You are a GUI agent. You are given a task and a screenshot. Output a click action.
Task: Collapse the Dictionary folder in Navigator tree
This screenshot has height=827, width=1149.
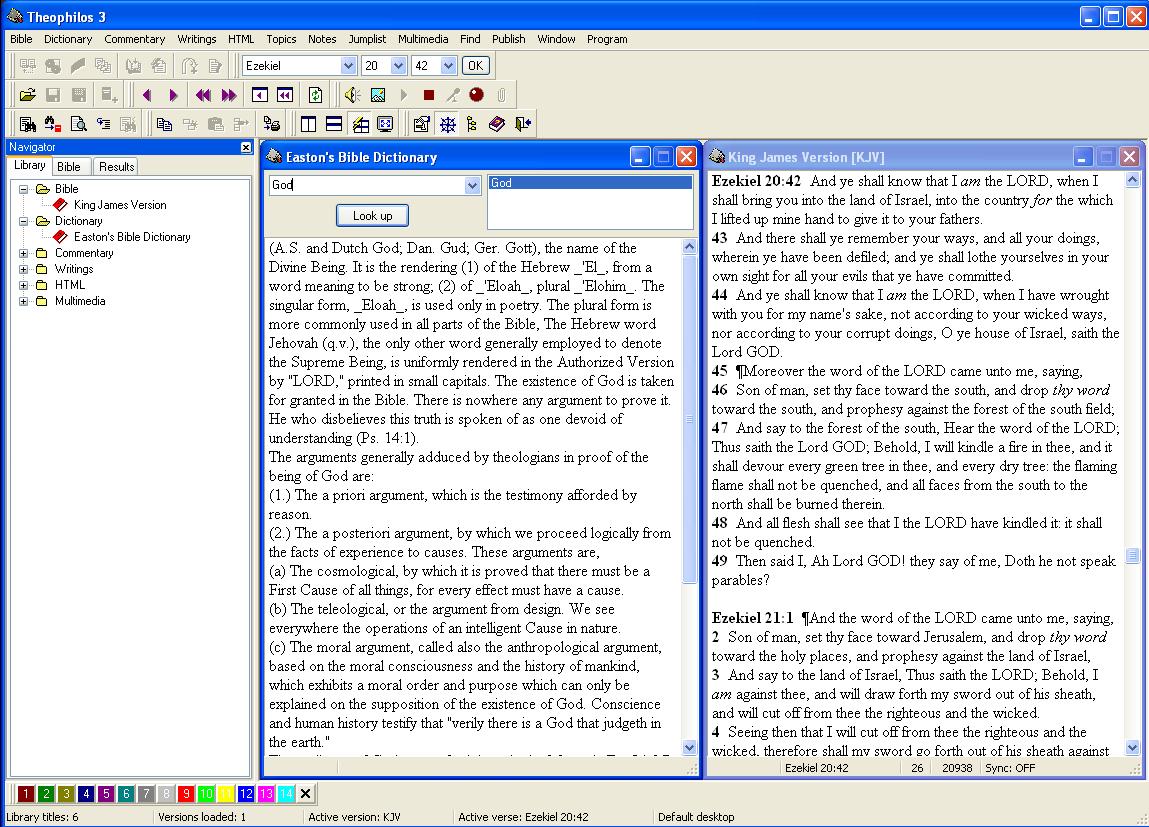pyautogui.click(x=23, y=221)
